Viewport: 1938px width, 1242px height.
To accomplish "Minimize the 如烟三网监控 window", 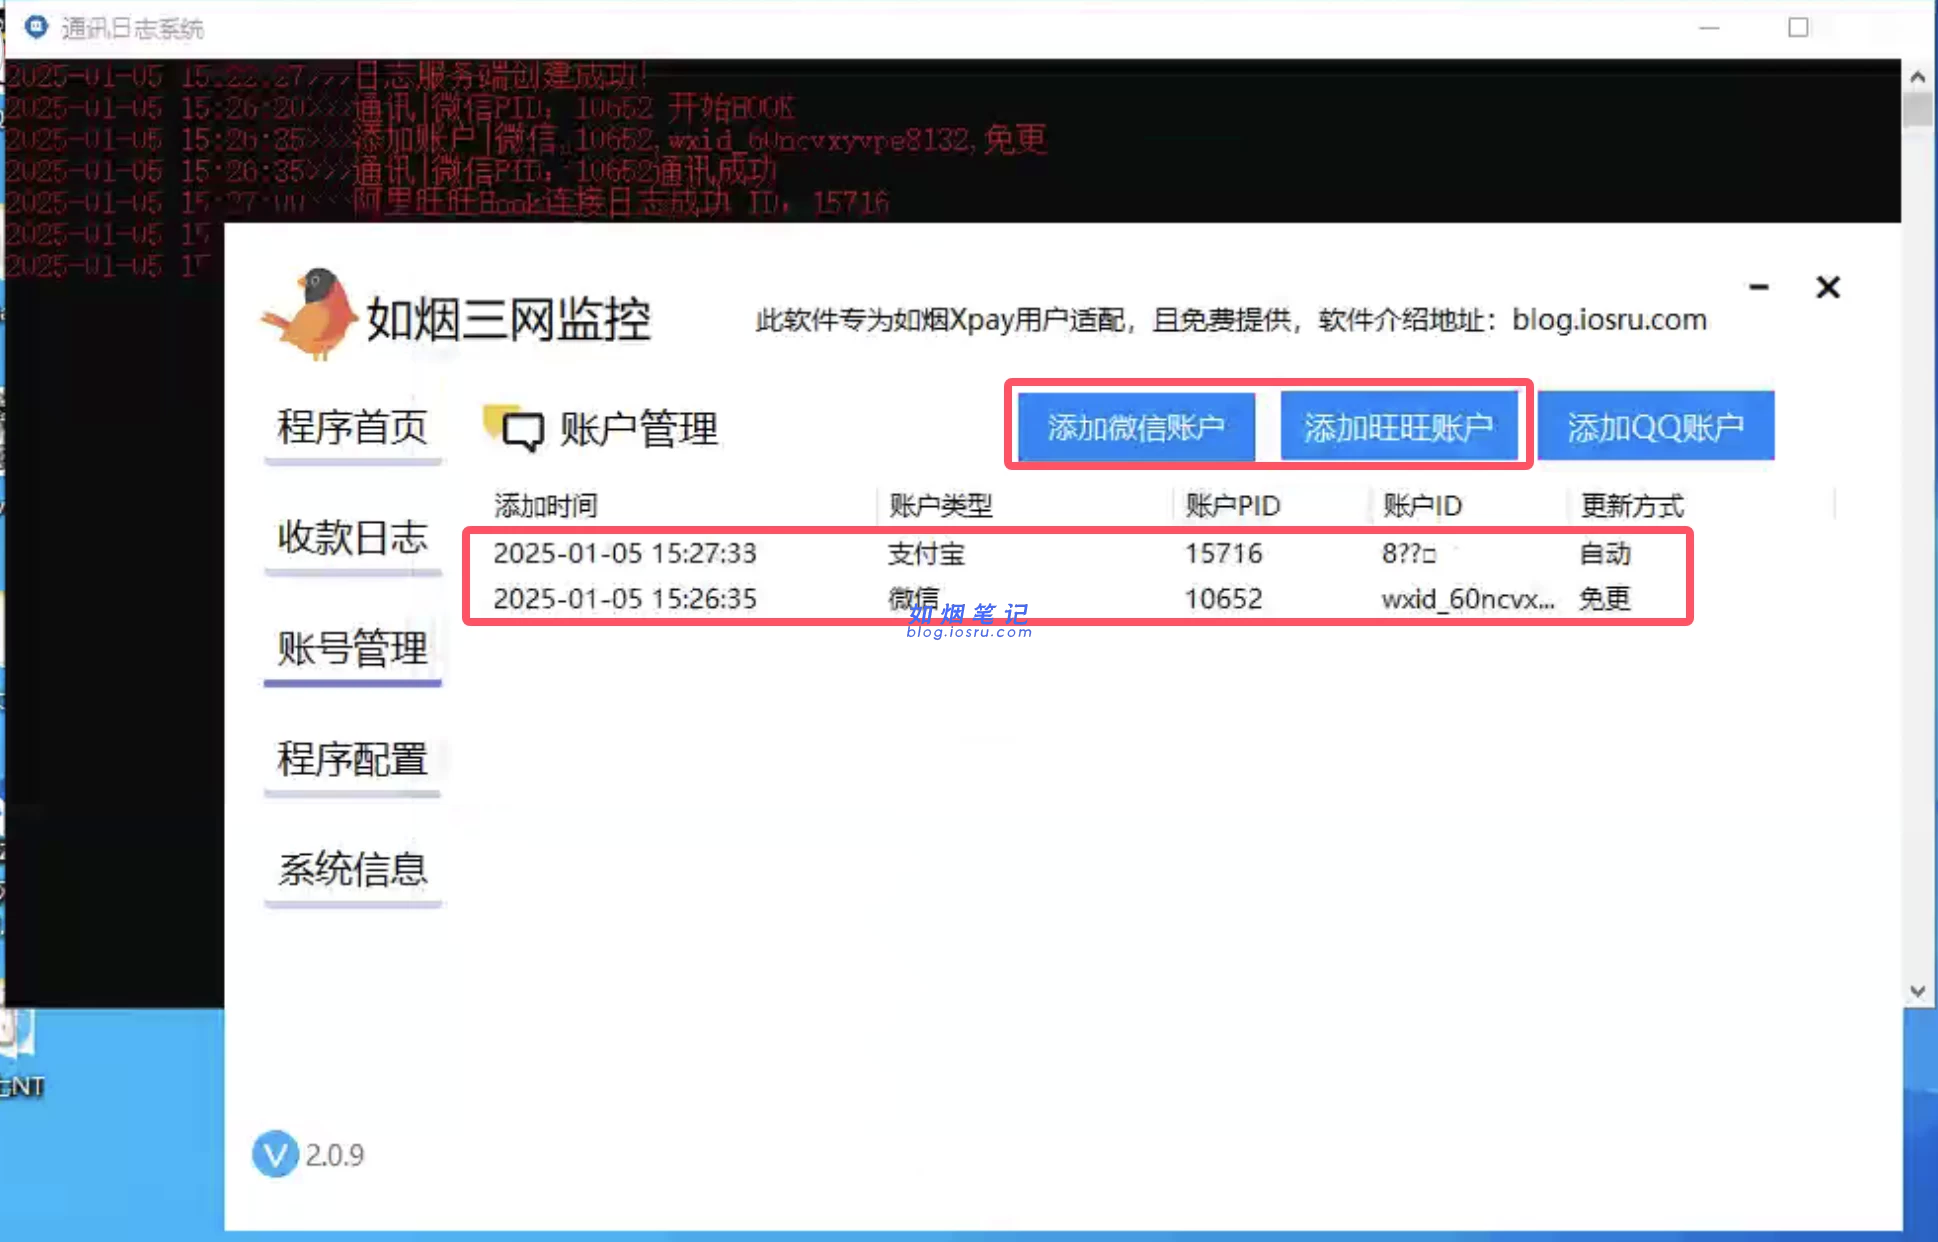I will [1759, 288].
